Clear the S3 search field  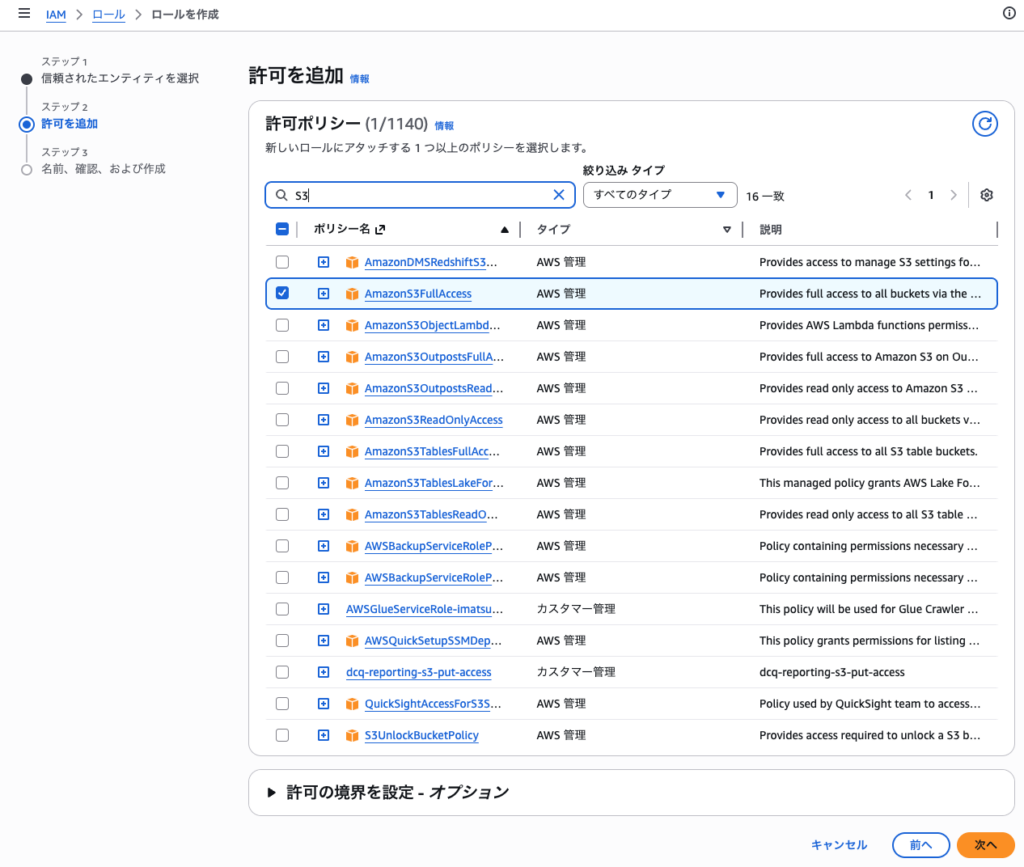tap(559, 195)
